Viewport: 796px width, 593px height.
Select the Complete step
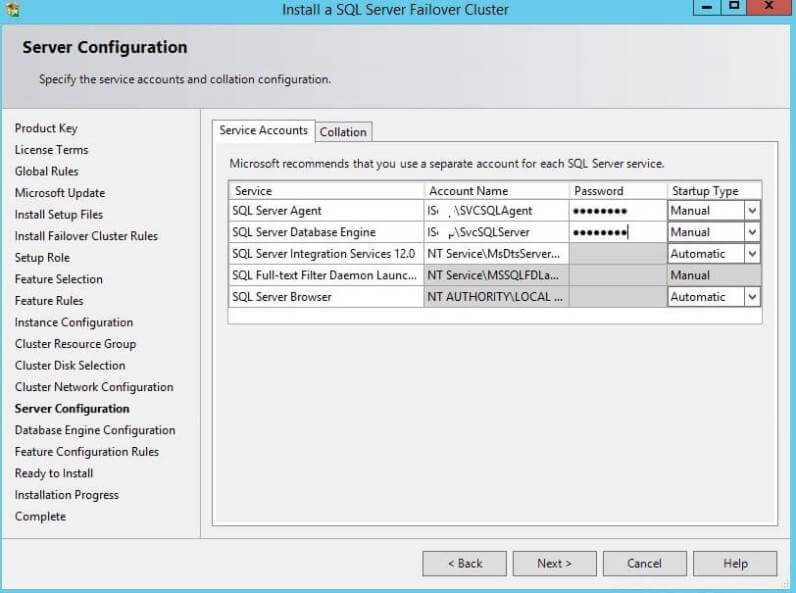coord(40,517)
